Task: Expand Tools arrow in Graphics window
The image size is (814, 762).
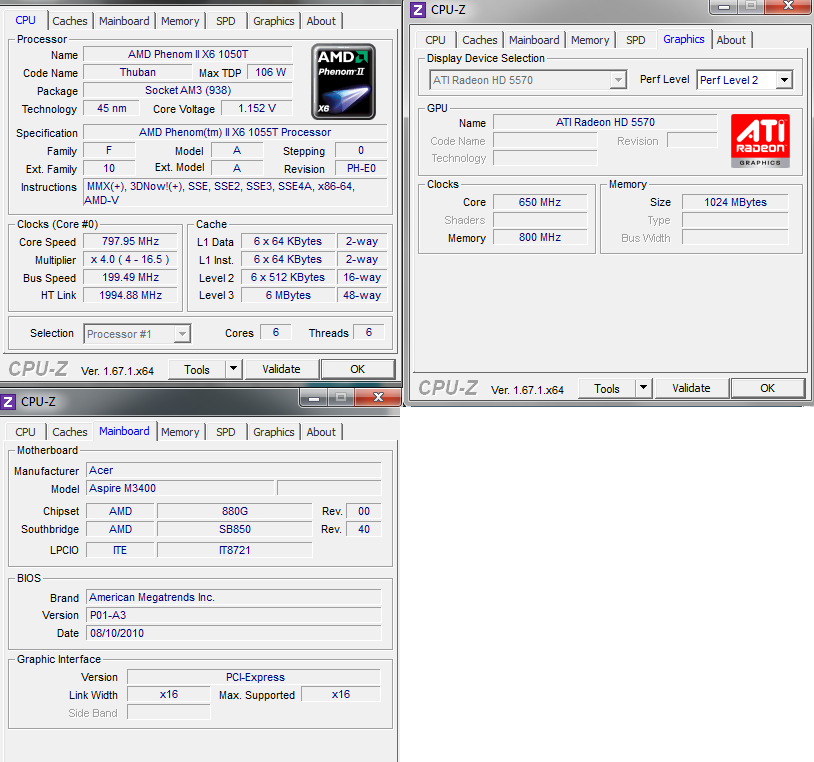Action: tap(644, 388)
